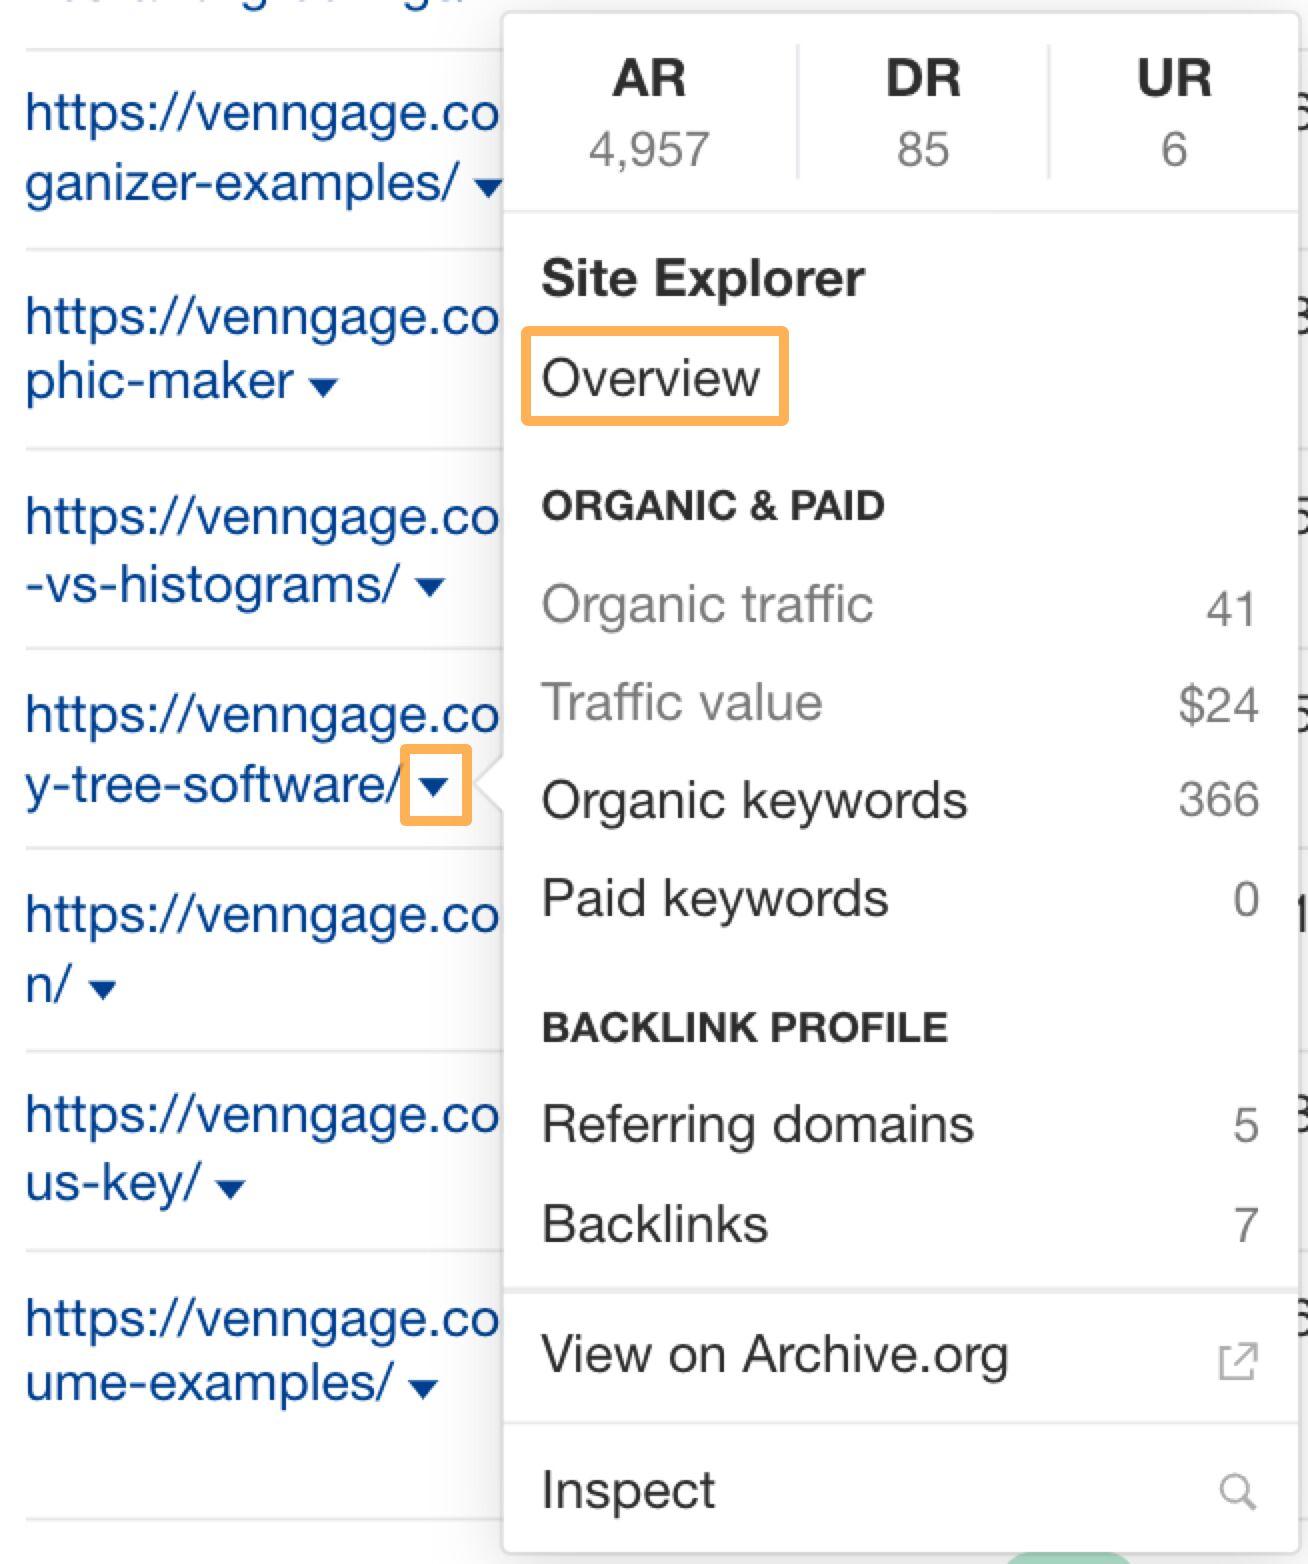Click the DR value 85
The width and height of the screenshot is (1308, 1564).
(x=921, y=149)
